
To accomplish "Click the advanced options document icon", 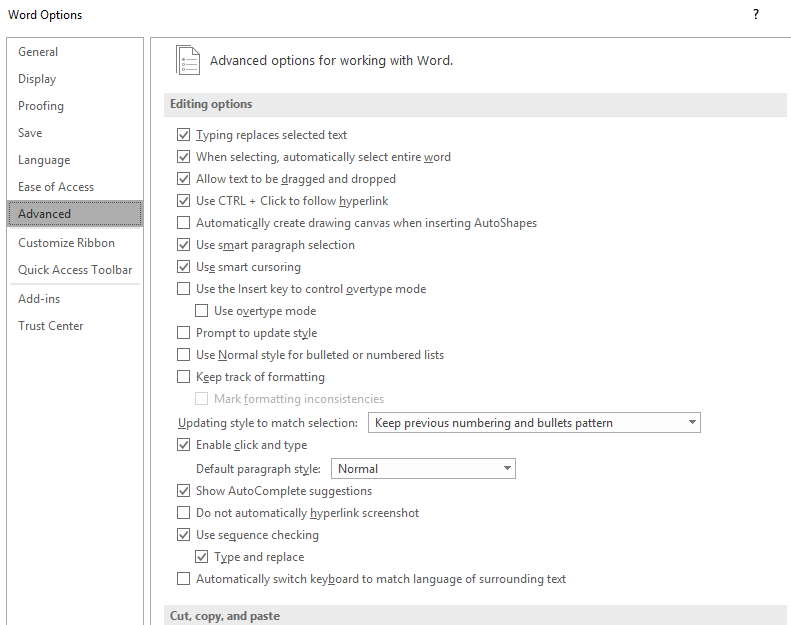I will click(188, 61).
